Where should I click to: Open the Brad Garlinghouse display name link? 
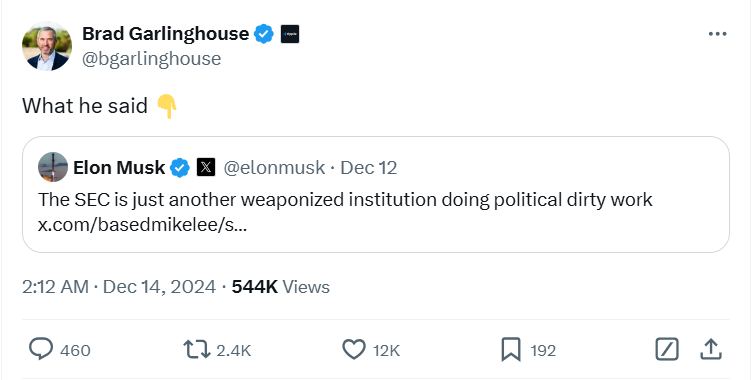(x=165, y=34)
